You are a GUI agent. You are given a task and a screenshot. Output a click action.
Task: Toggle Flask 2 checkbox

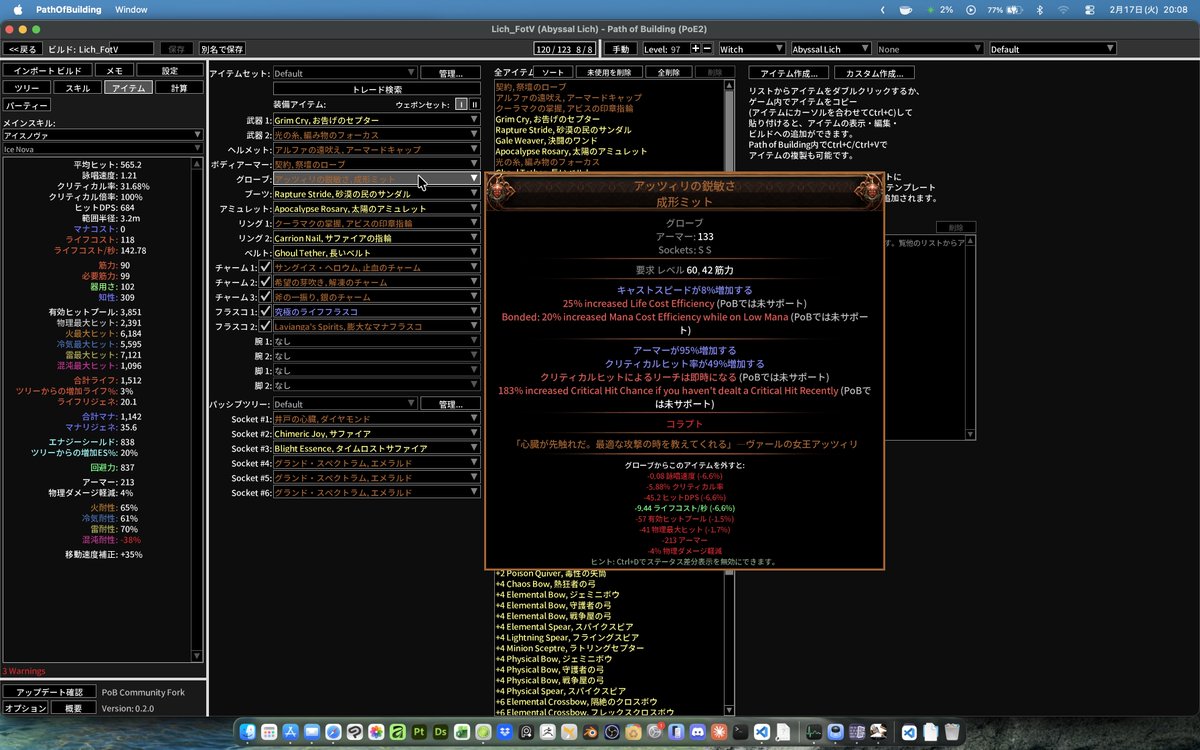tap(265, 326)
